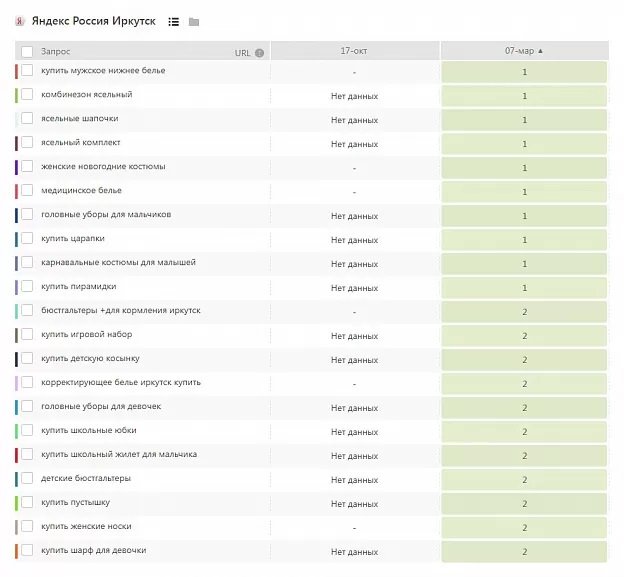Sort by the Запрос column header

point(55,52)
